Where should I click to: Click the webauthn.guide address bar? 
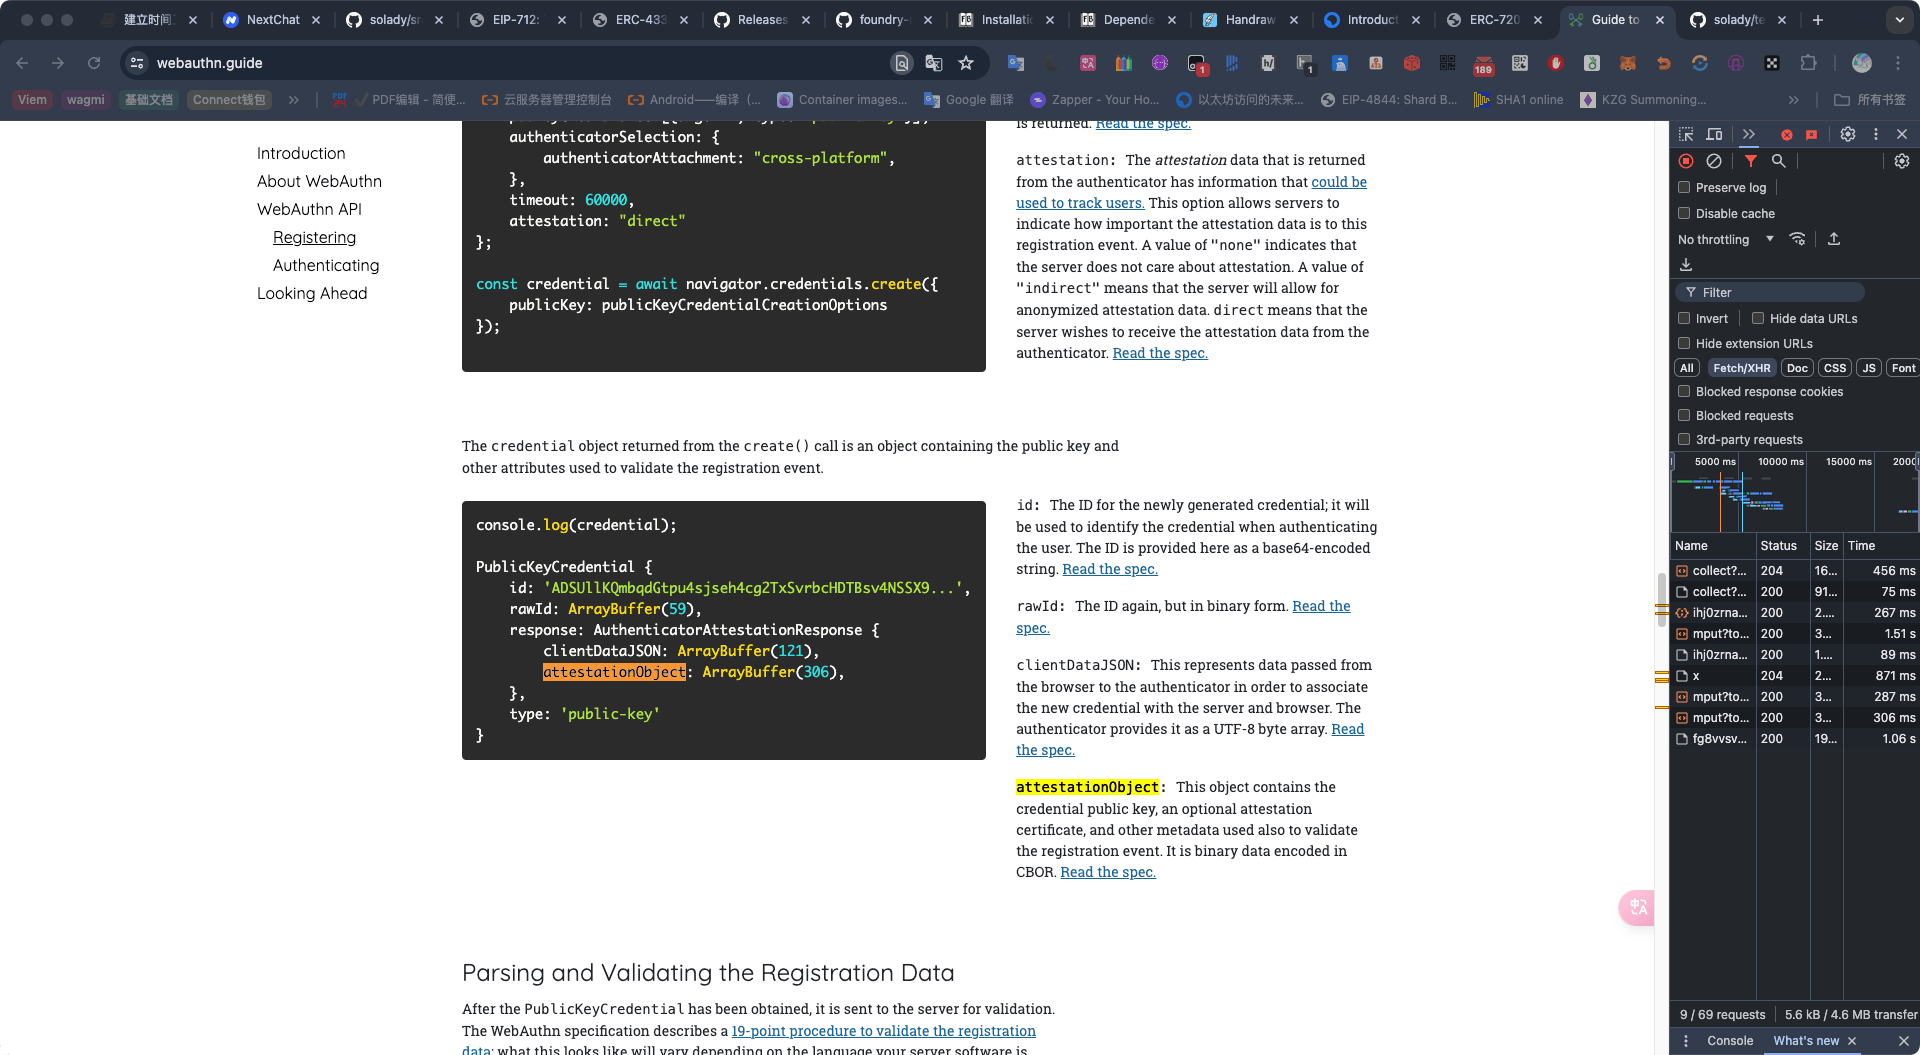pos(520,63)
